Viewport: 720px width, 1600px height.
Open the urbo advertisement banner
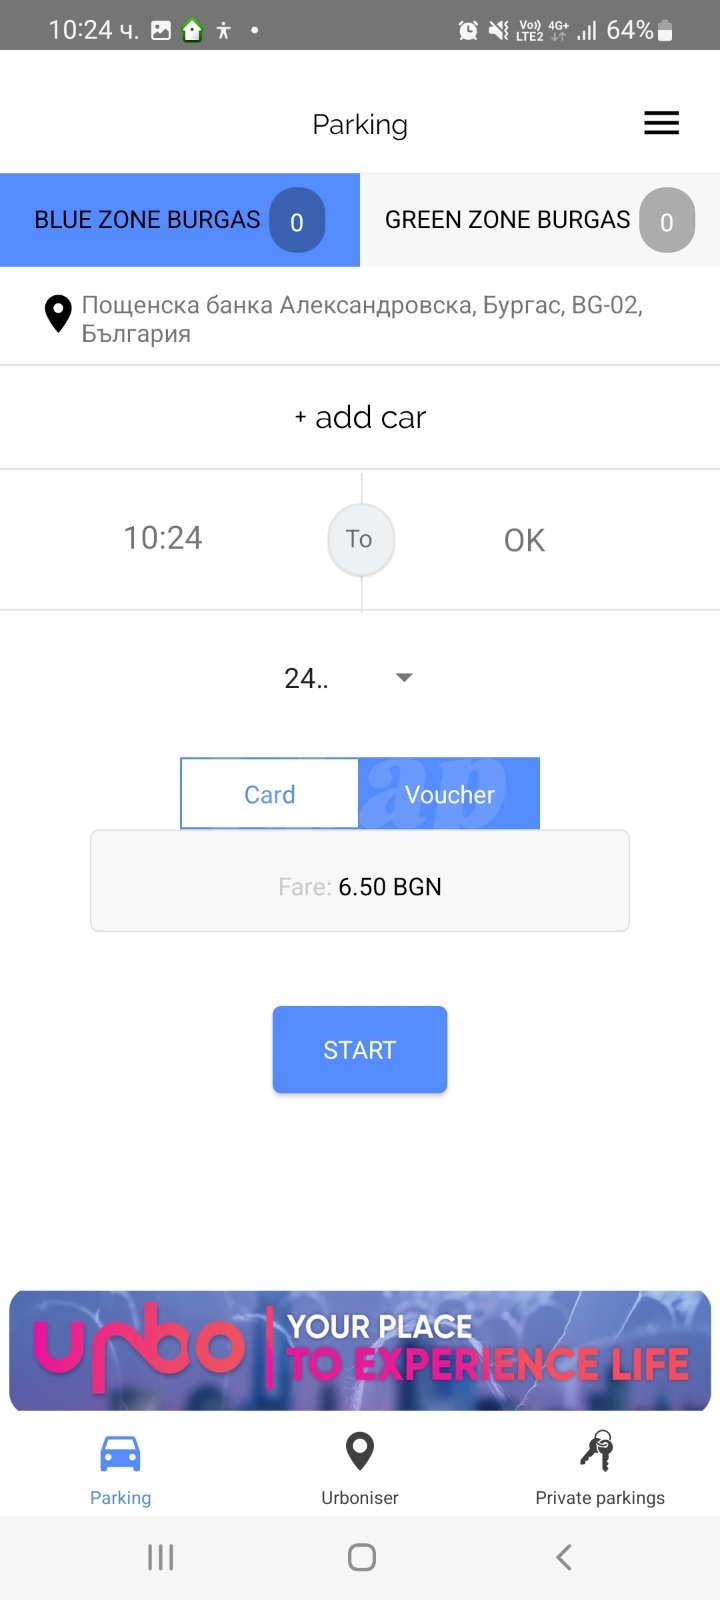tap(360, 1350)
